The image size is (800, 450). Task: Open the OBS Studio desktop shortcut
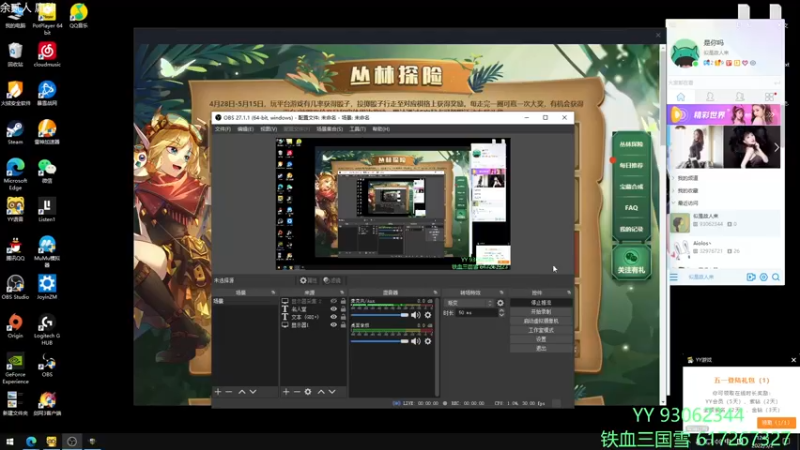click(x=15, y=287)
